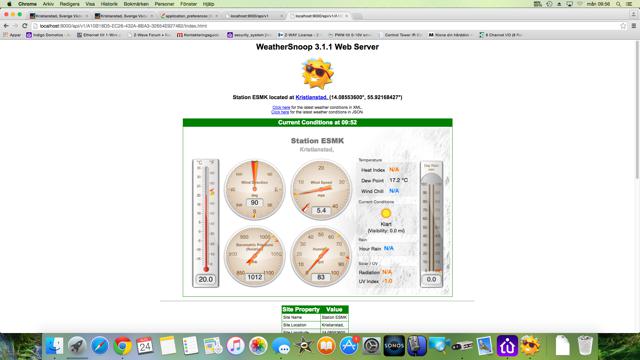Switch to first Kristianstad, Sverige tab
Image resolution: width=640 pixels, height=360 pixels.
(x=59, y=16)
